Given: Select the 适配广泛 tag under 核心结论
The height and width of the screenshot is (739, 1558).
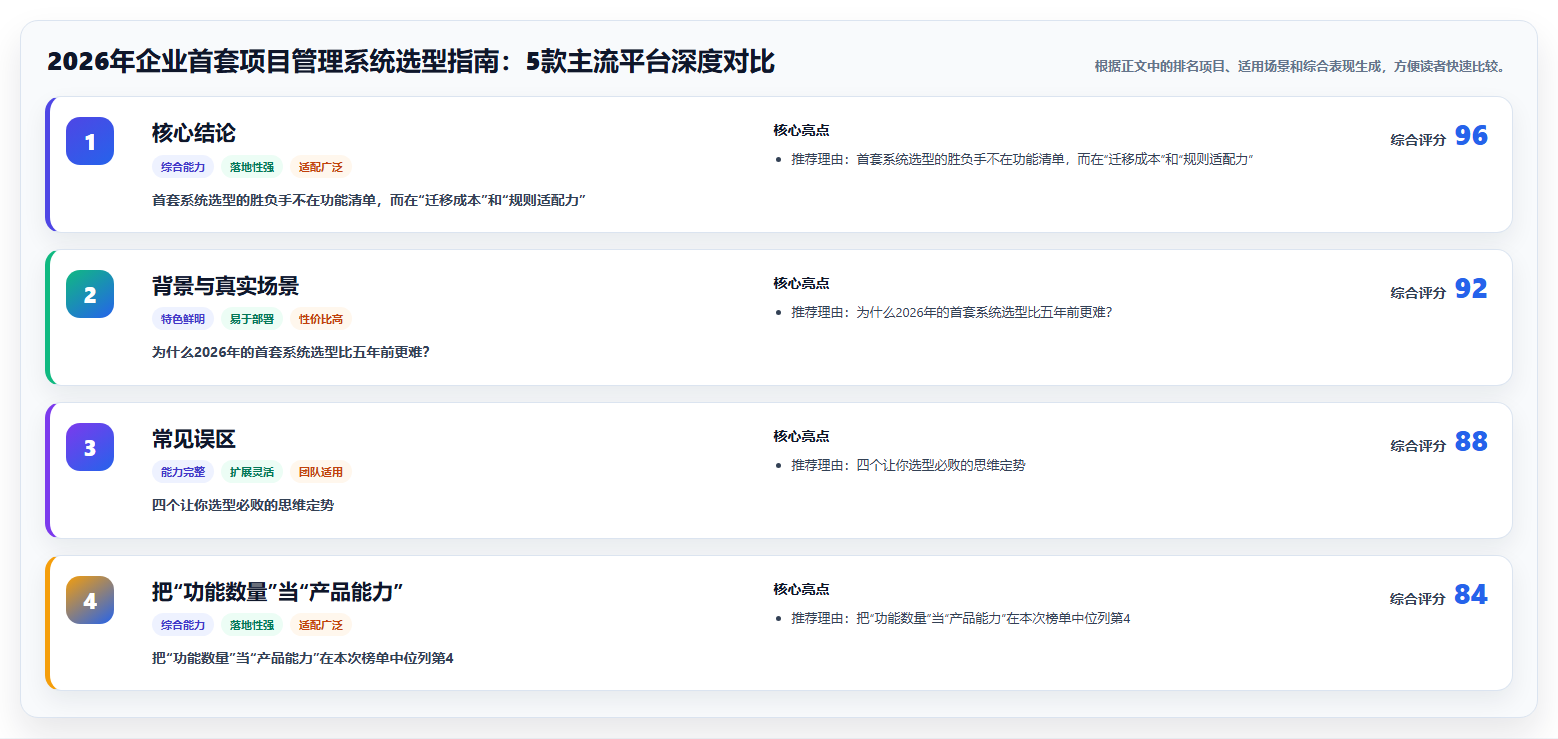Looking at the screenshot, I should (x=321, y=167).
